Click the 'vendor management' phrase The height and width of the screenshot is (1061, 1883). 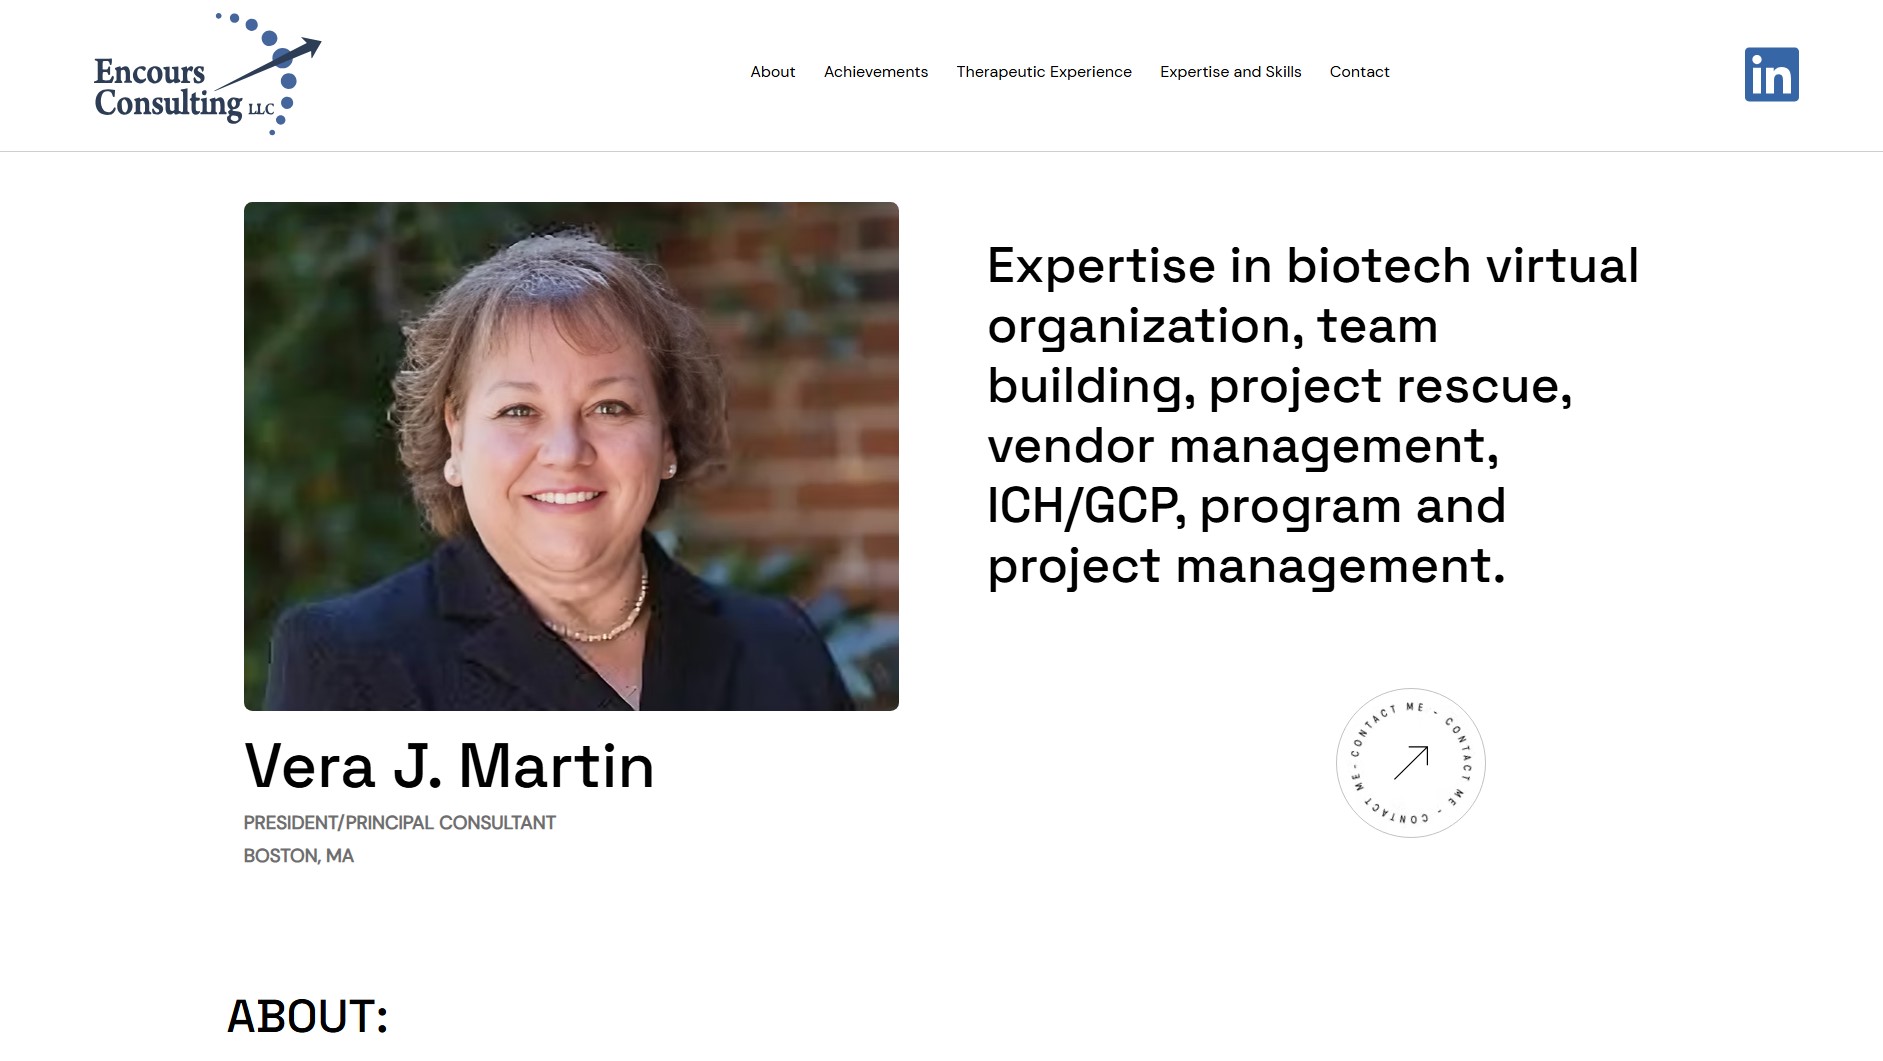1242,446
